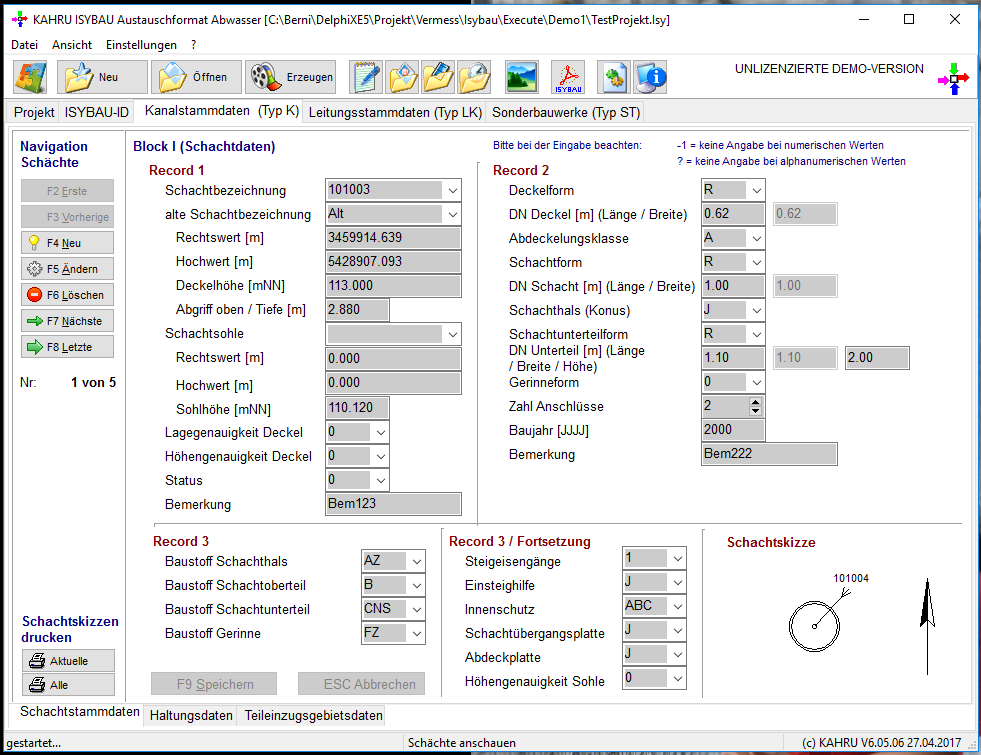Open the Einstellungen menu
The height and width of the screenshot is (755, 981).
pos(141,45)
